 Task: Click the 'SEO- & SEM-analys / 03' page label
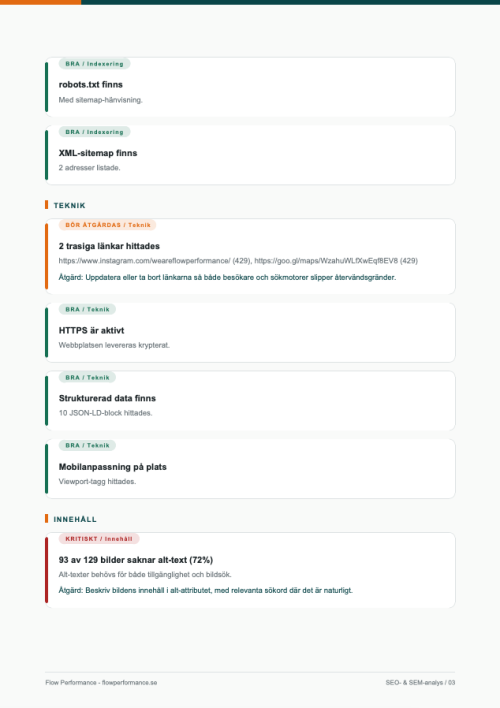(420, 683)
